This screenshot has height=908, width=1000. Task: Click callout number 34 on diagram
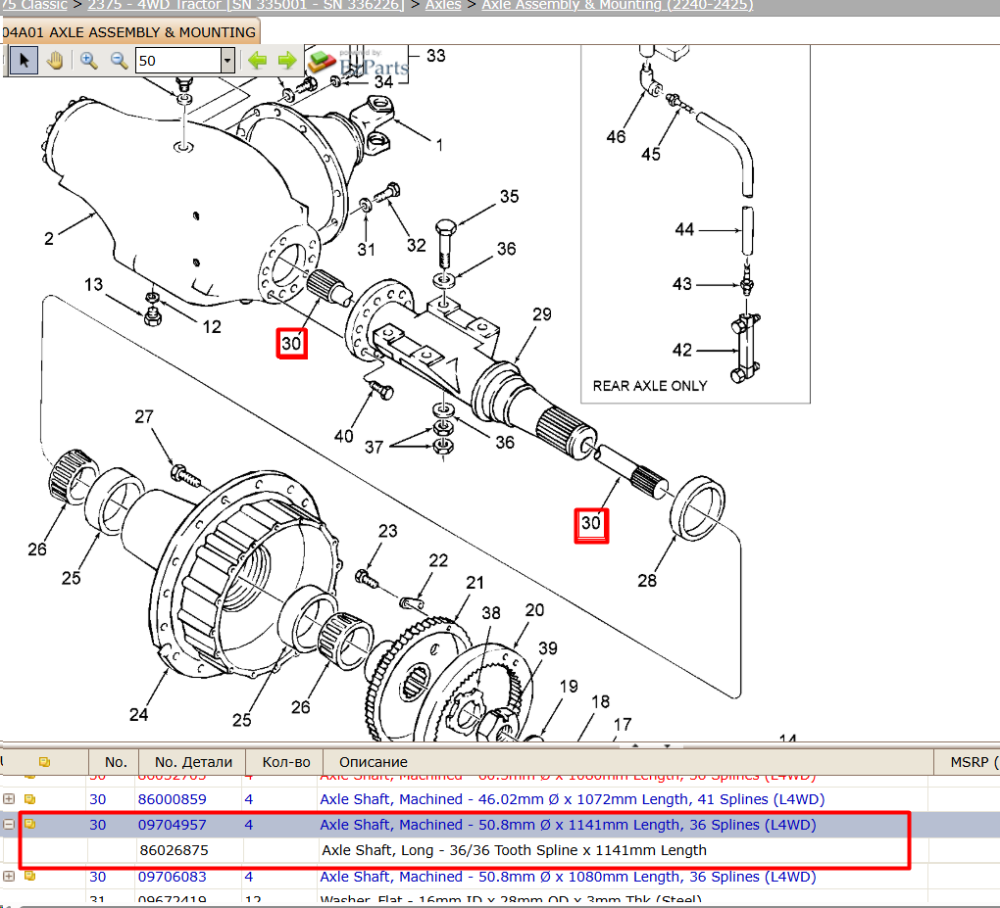[384, 82]
